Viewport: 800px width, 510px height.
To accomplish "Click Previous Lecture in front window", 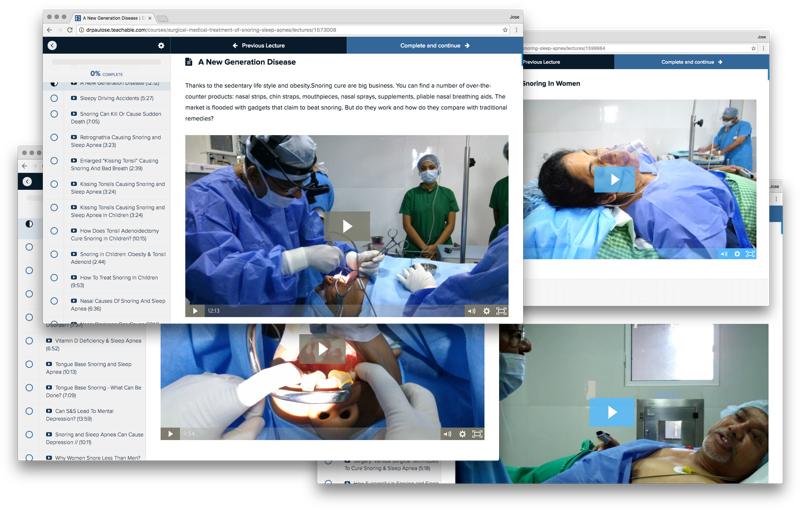I will point(259,45).
